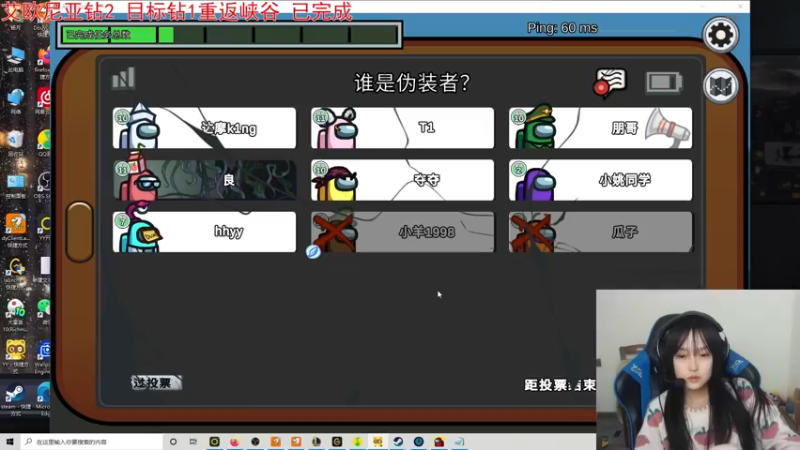
Task: Open OBS Studio from the taskbar
Action: pyautogui.click(x=255, y=442)
